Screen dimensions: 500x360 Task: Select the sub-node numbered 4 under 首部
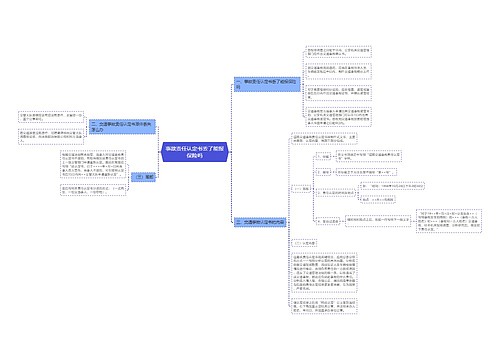tap(328, 221)
